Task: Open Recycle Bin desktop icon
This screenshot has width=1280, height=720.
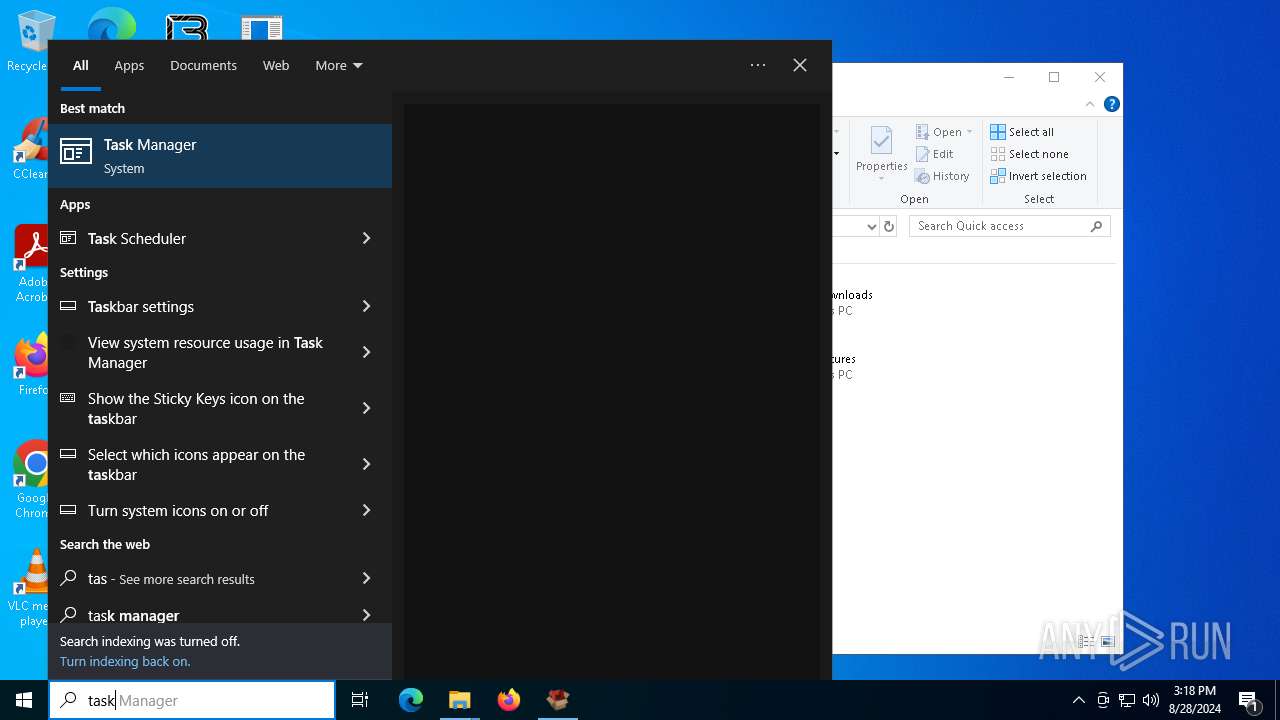Action: click(x=30, y=42)
